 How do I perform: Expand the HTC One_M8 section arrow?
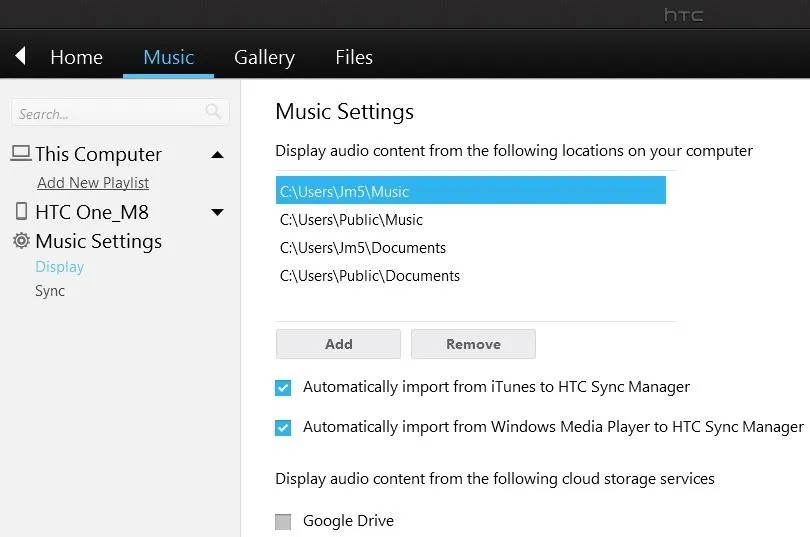tap(217, 212)
